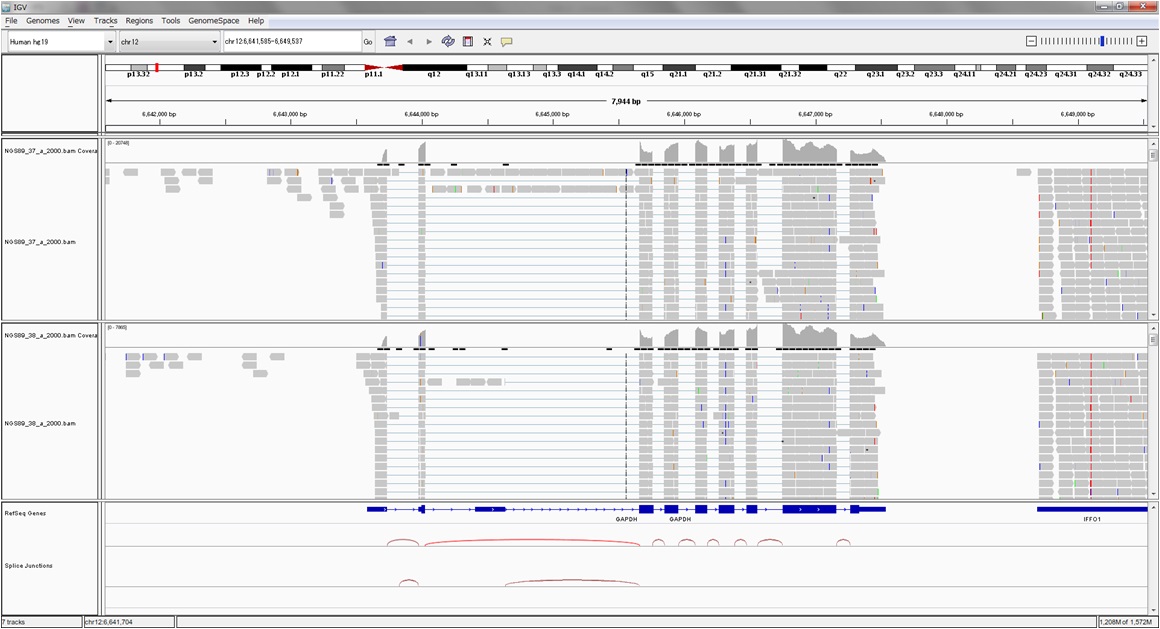Click the zoom in plus icon
Viewport: 1160px width, 629px height.
(1142, 41)
